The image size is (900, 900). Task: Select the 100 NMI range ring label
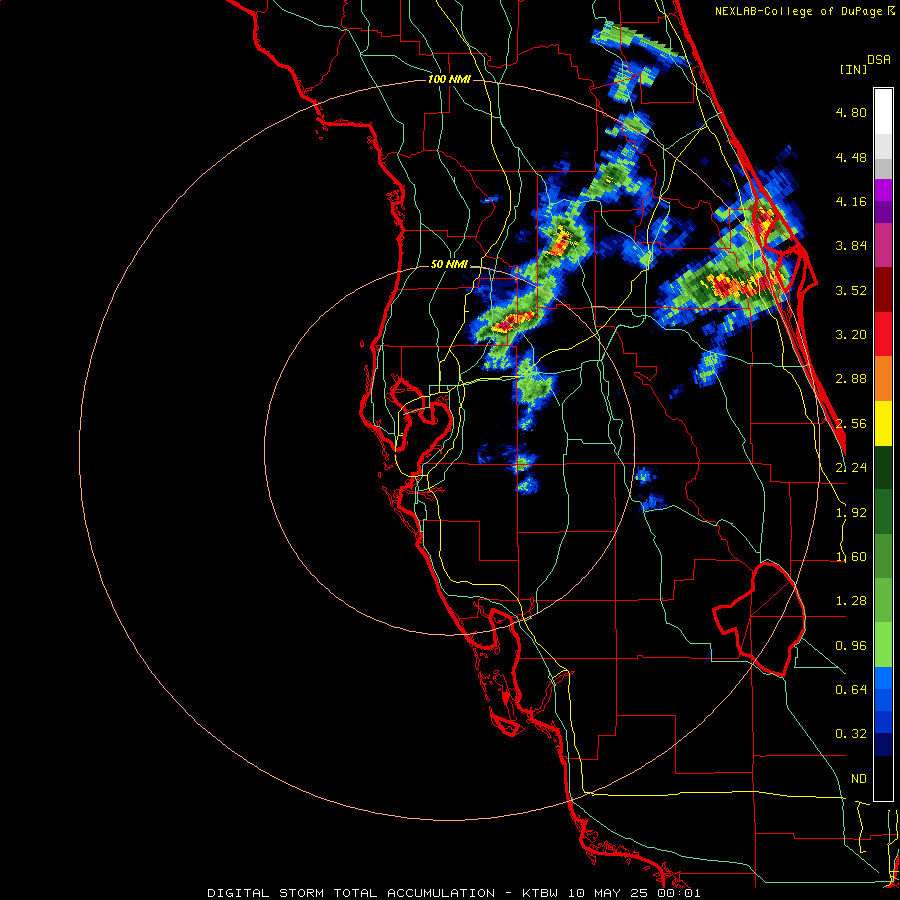coord(449,79)
